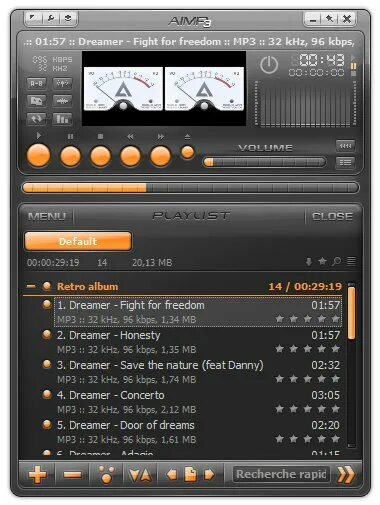Open search magnifier icon in playlist header
Screen dimensions: 380x505
point(336,261)
